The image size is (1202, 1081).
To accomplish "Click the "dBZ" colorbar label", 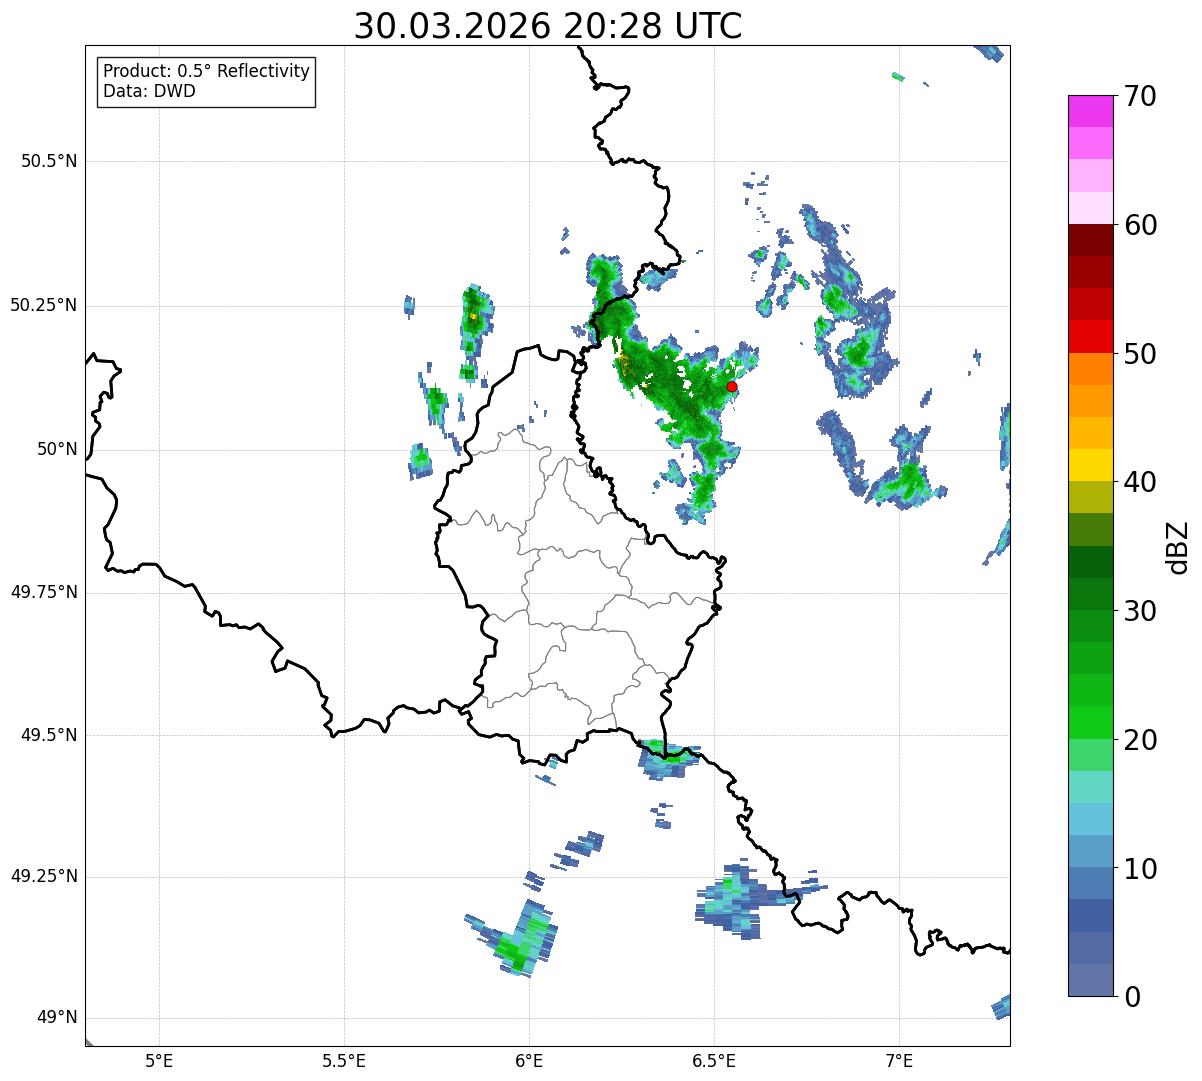I will click(1179, 547).
